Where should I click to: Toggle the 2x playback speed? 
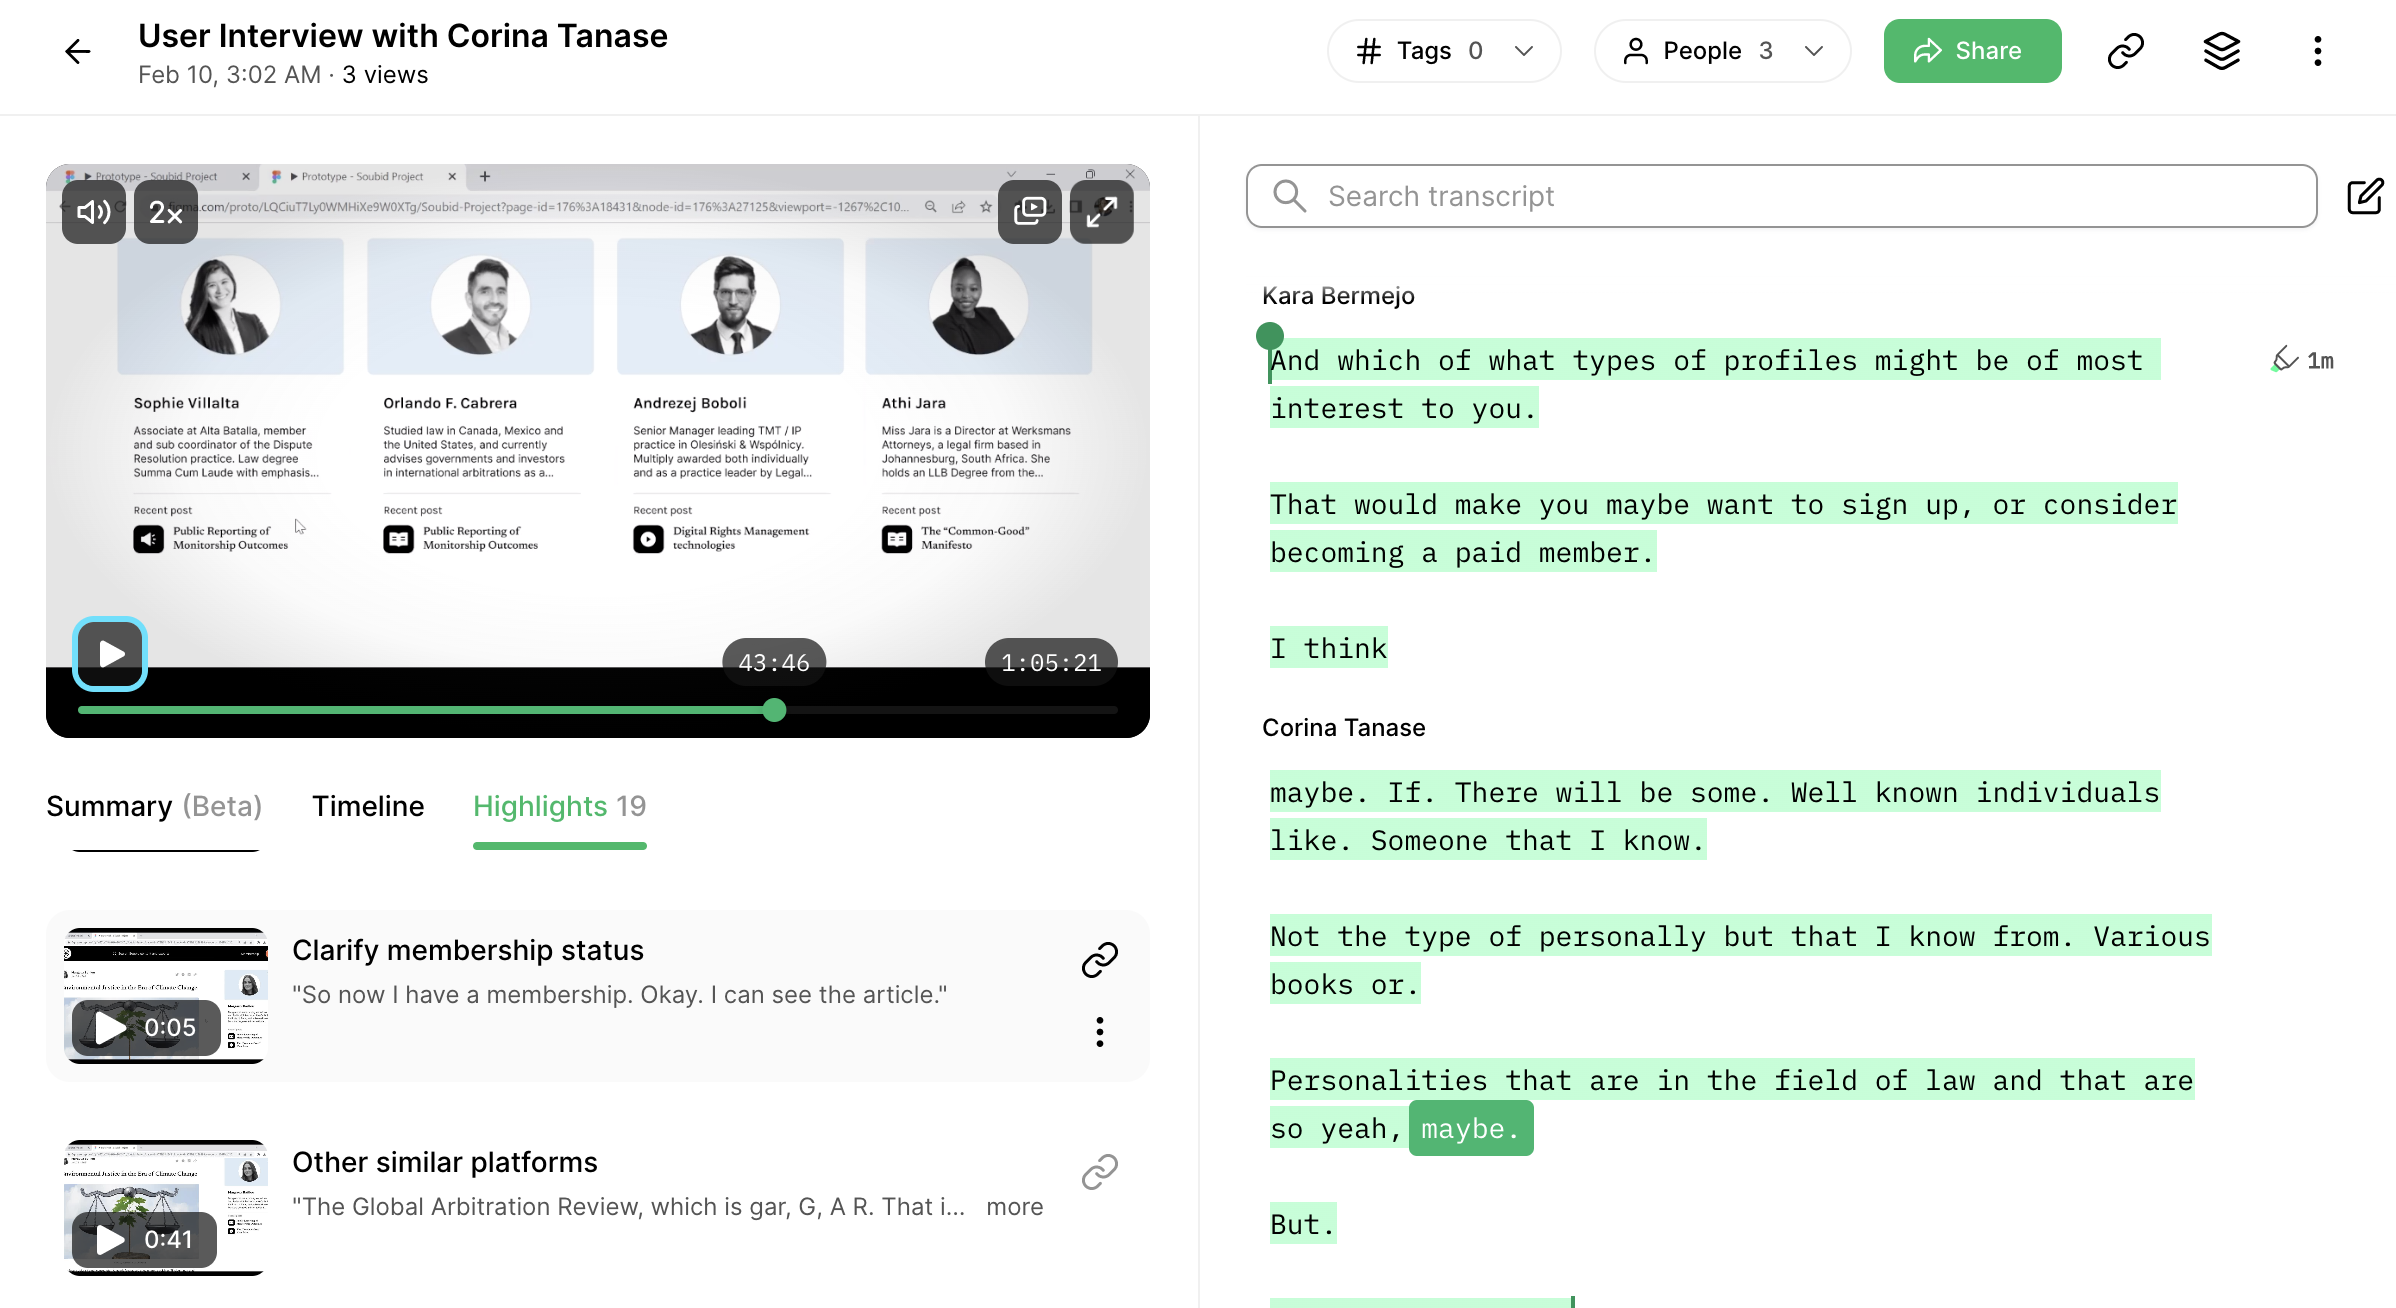(166, 211)
